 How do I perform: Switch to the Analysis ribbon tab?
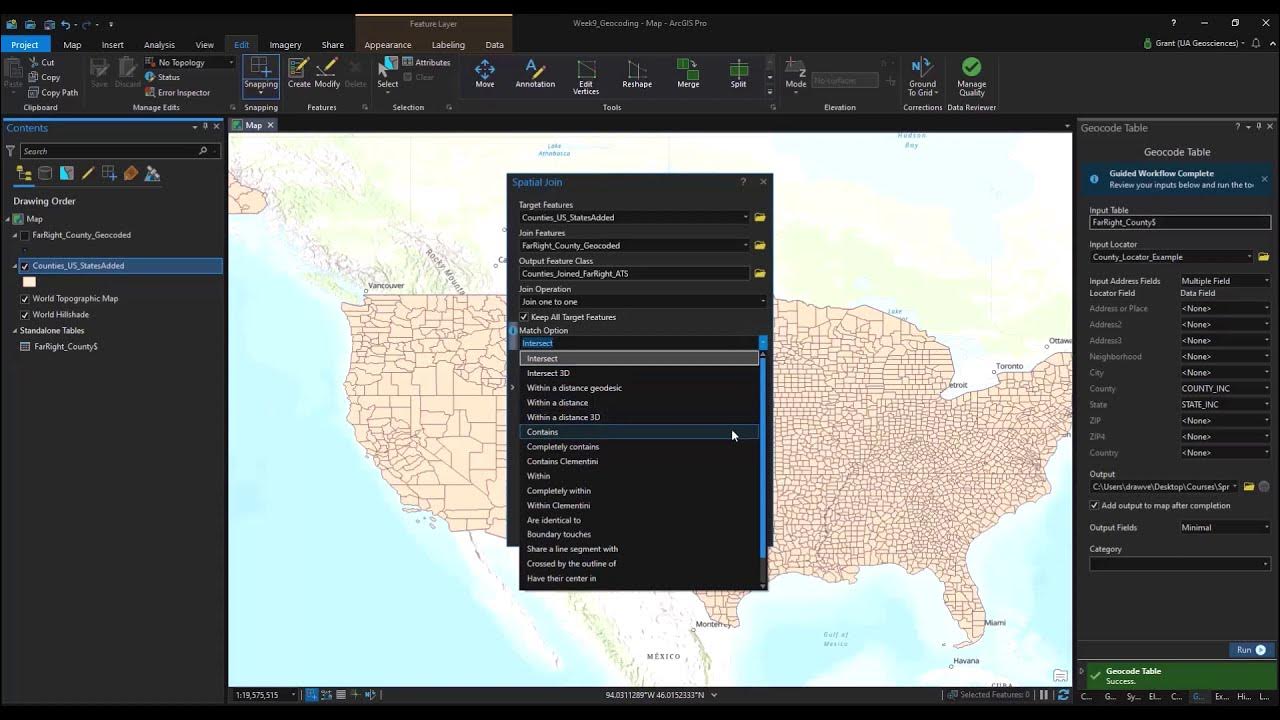pos(159,44)
